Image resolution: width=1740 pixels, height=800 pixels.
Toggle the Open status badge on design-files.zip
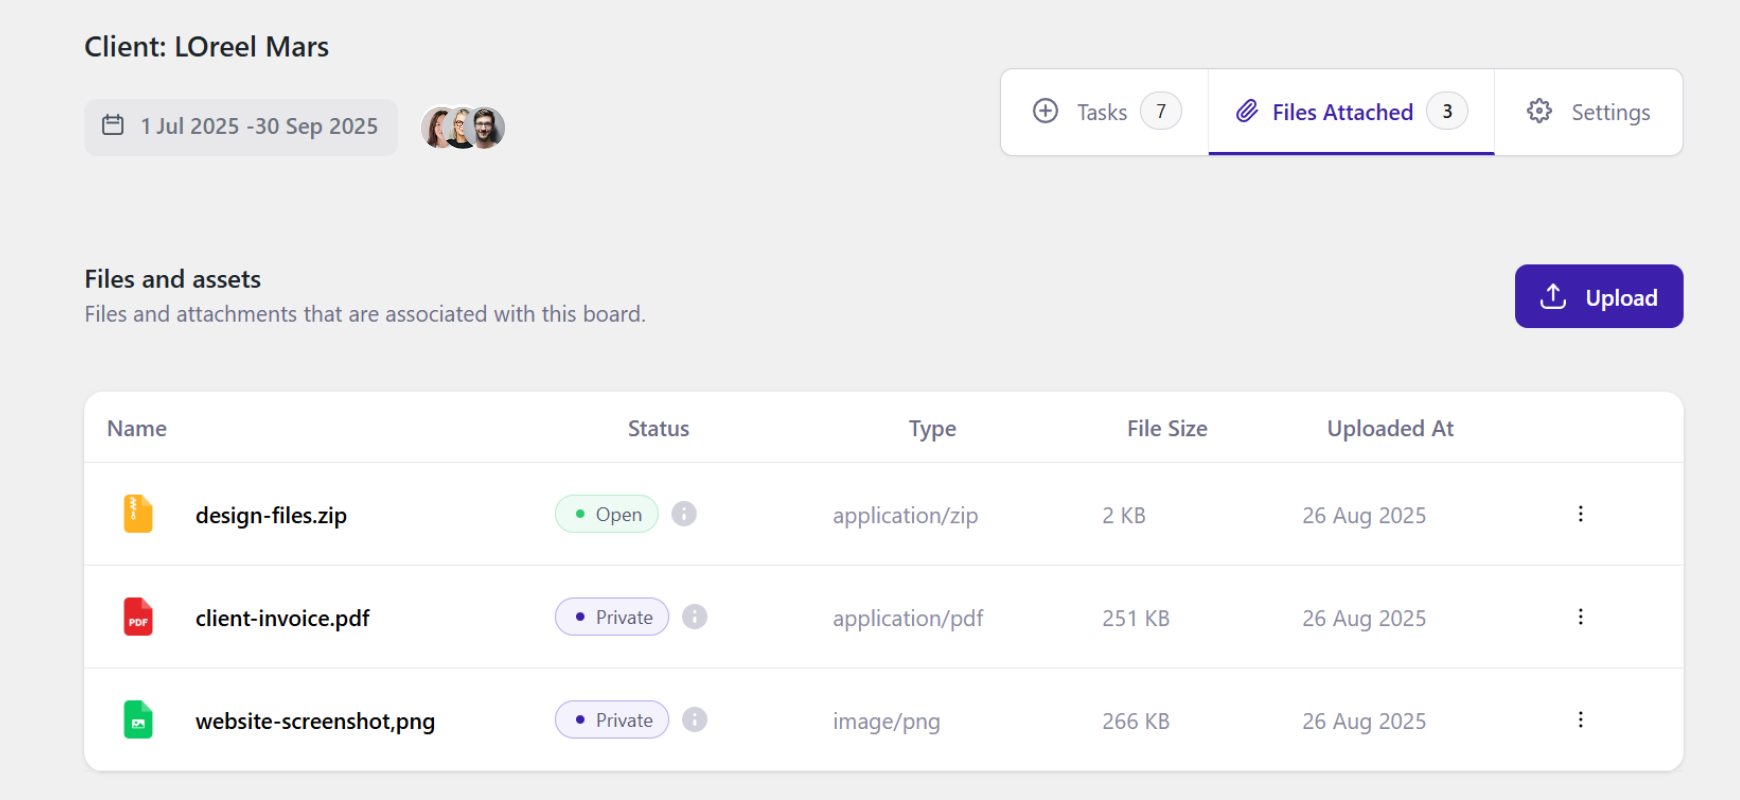tap(607, 514)
